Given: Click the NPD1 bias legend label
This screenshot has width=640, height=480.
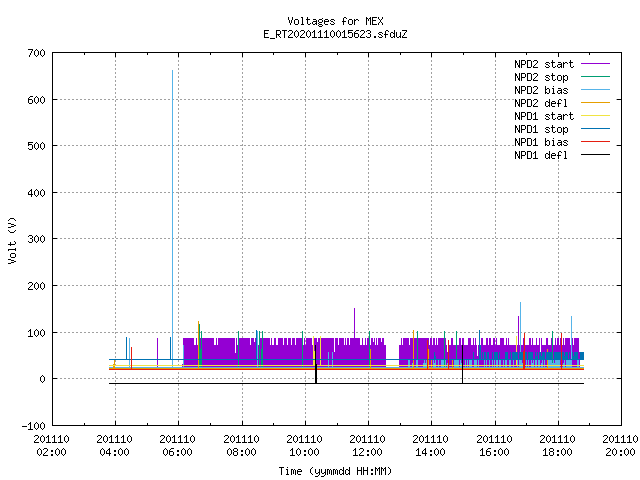Looking at the screenshot, I should pyautogui.click(x=541, y=142).
